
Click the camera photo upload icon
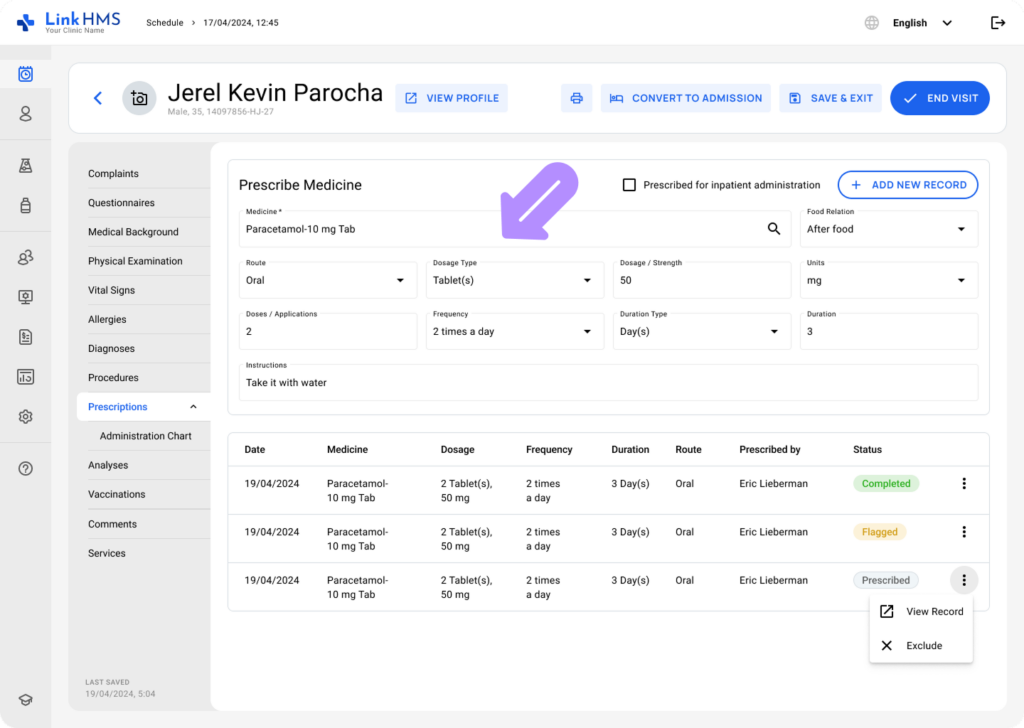[x=139, y=98]
